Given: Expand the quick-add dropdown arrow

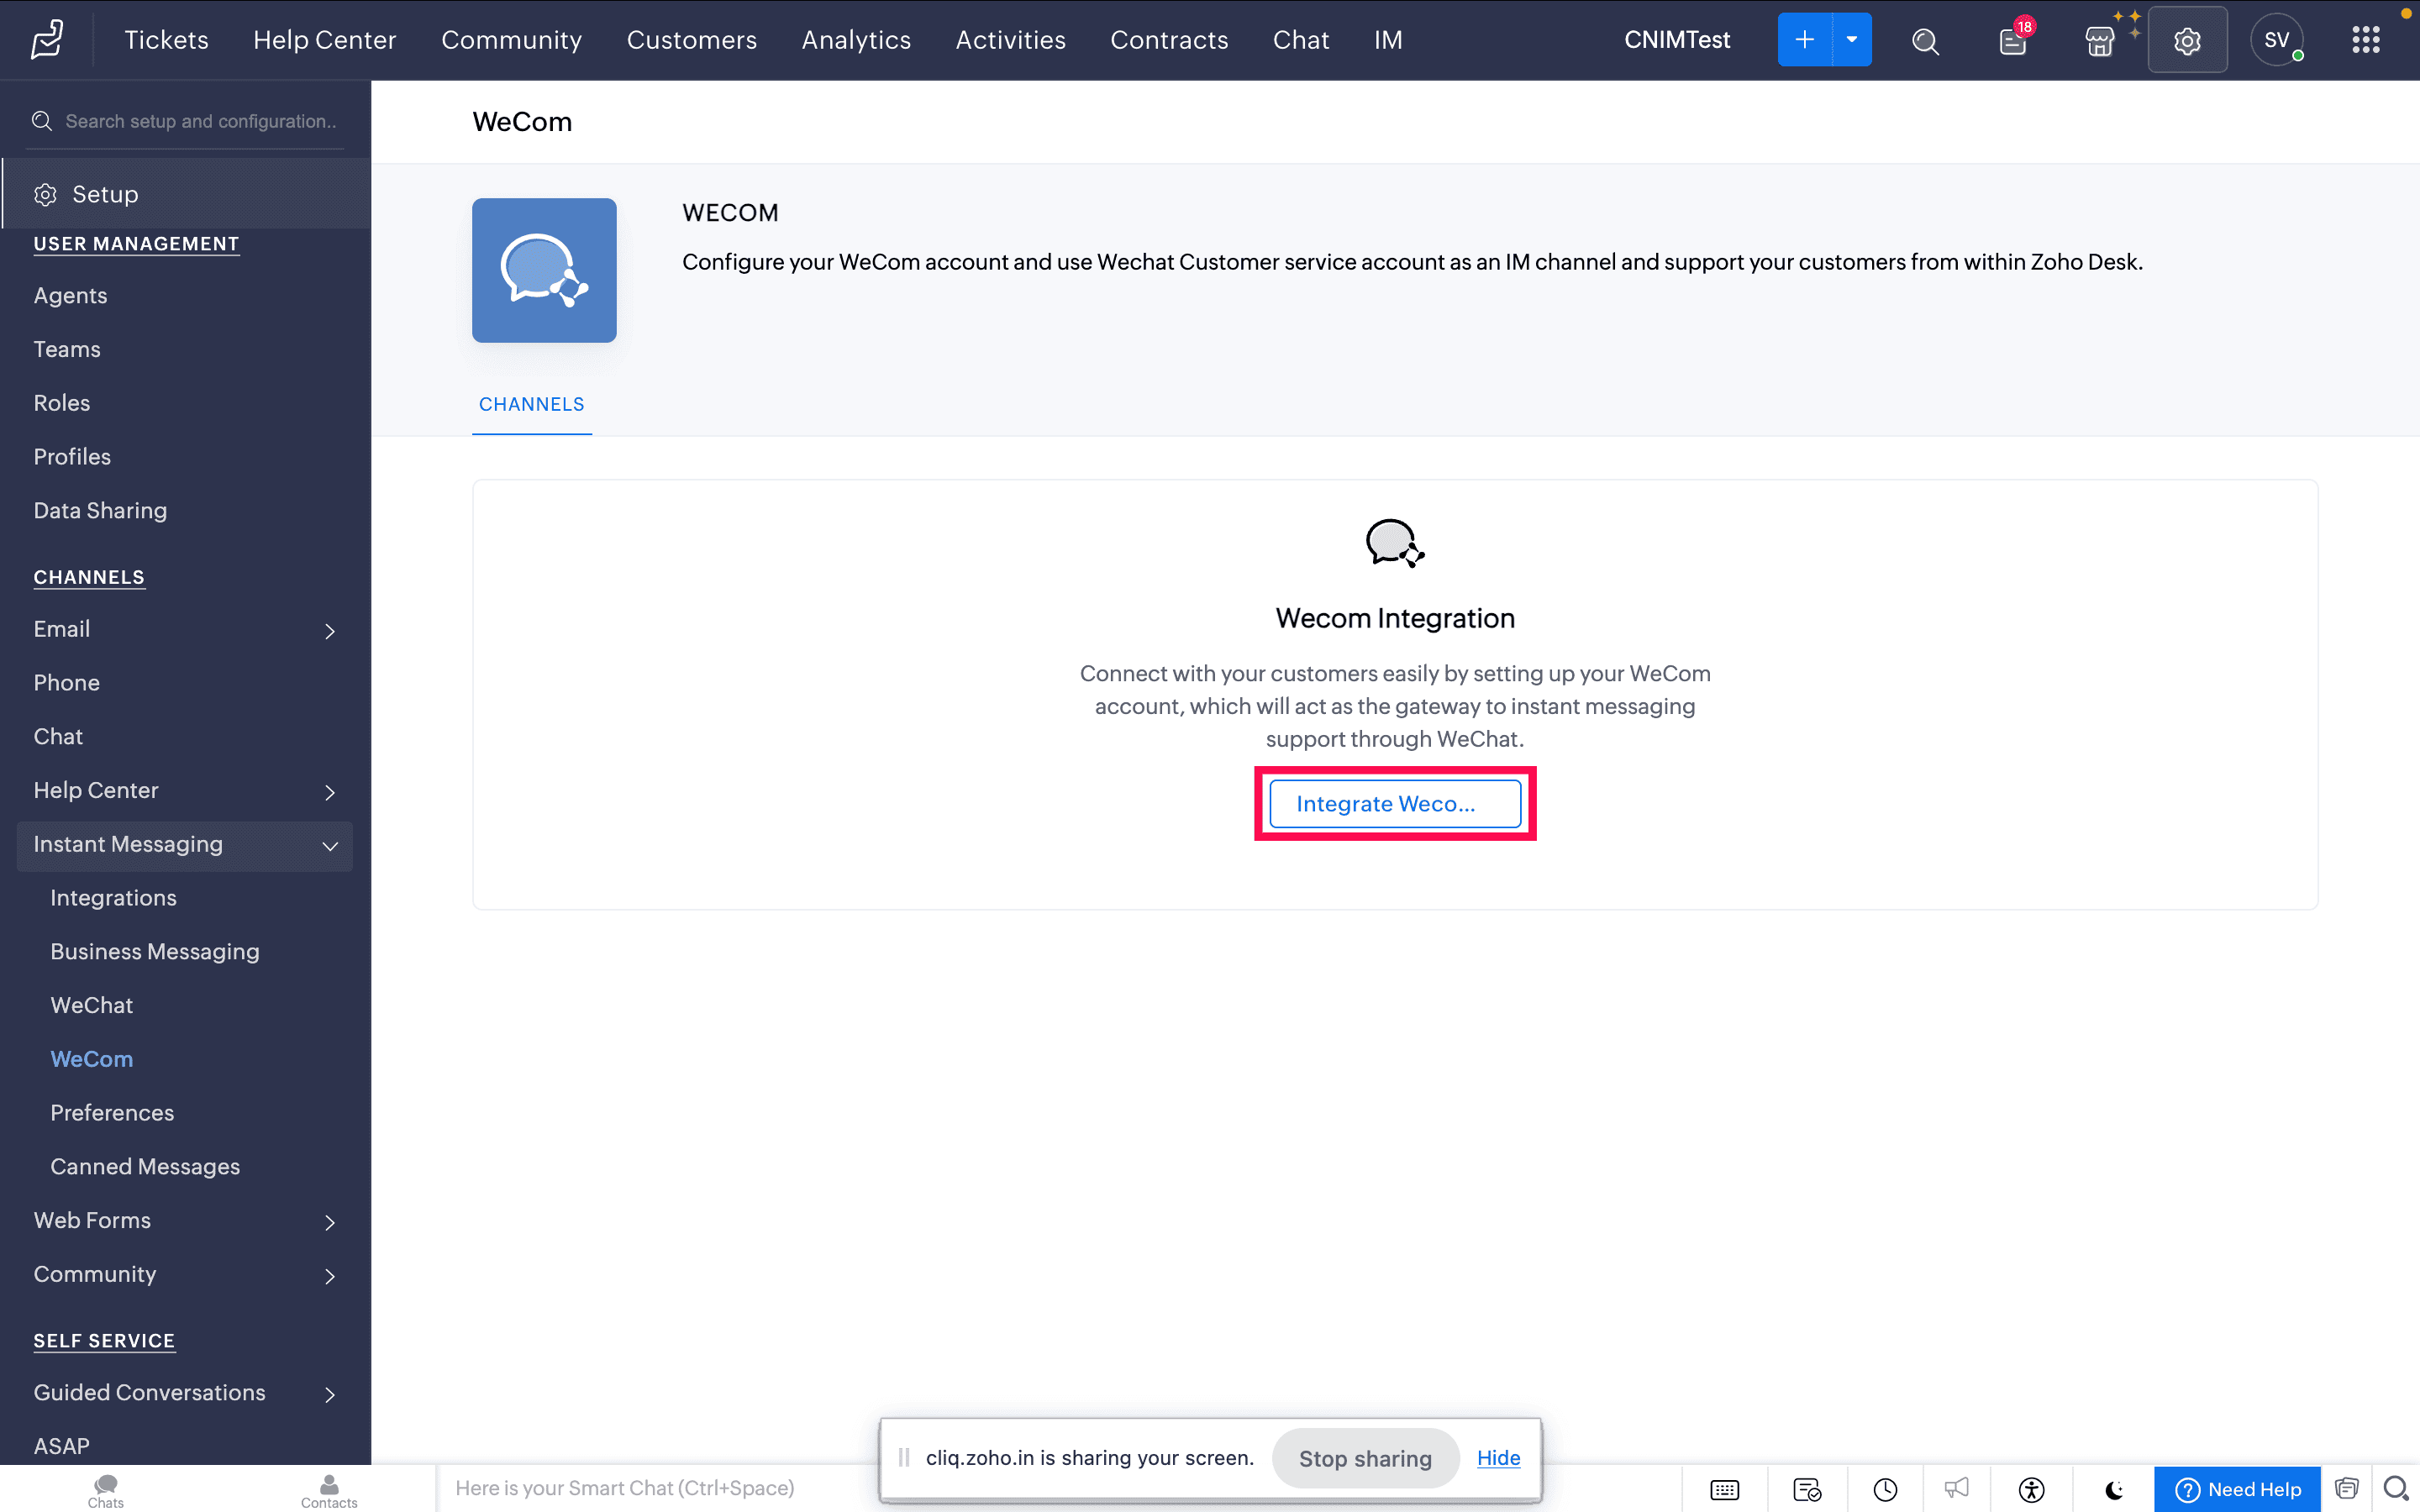Looking at the screenshot, I should [x=1851, y=40].
